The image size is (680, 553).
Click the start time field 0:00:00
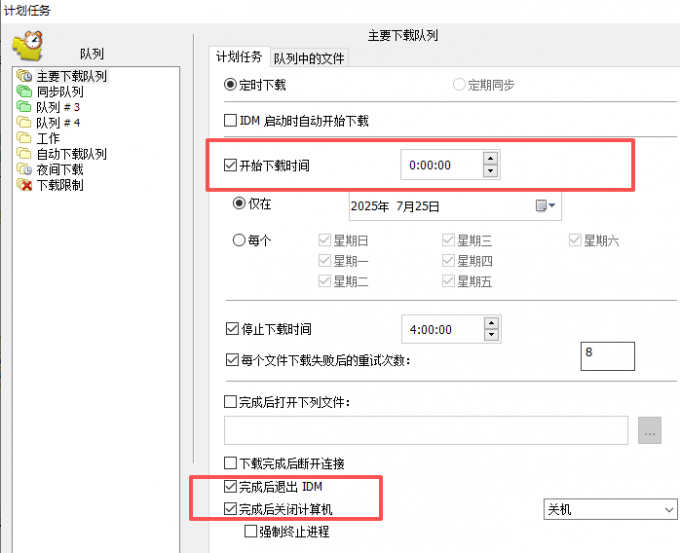(441, 165)
